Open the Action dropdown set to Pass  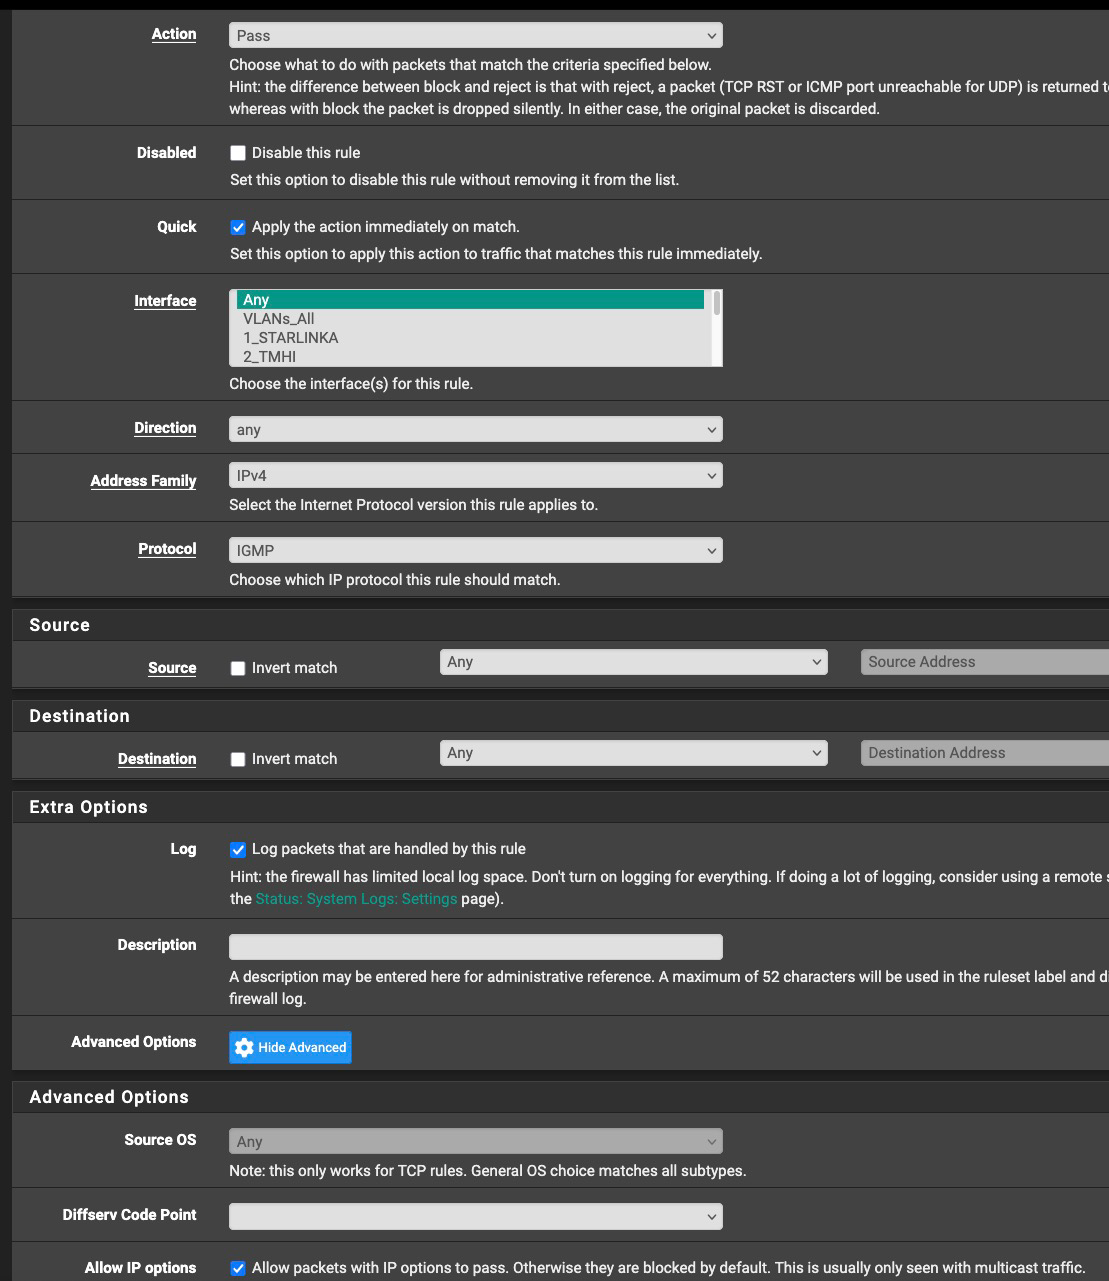(475, 35)
